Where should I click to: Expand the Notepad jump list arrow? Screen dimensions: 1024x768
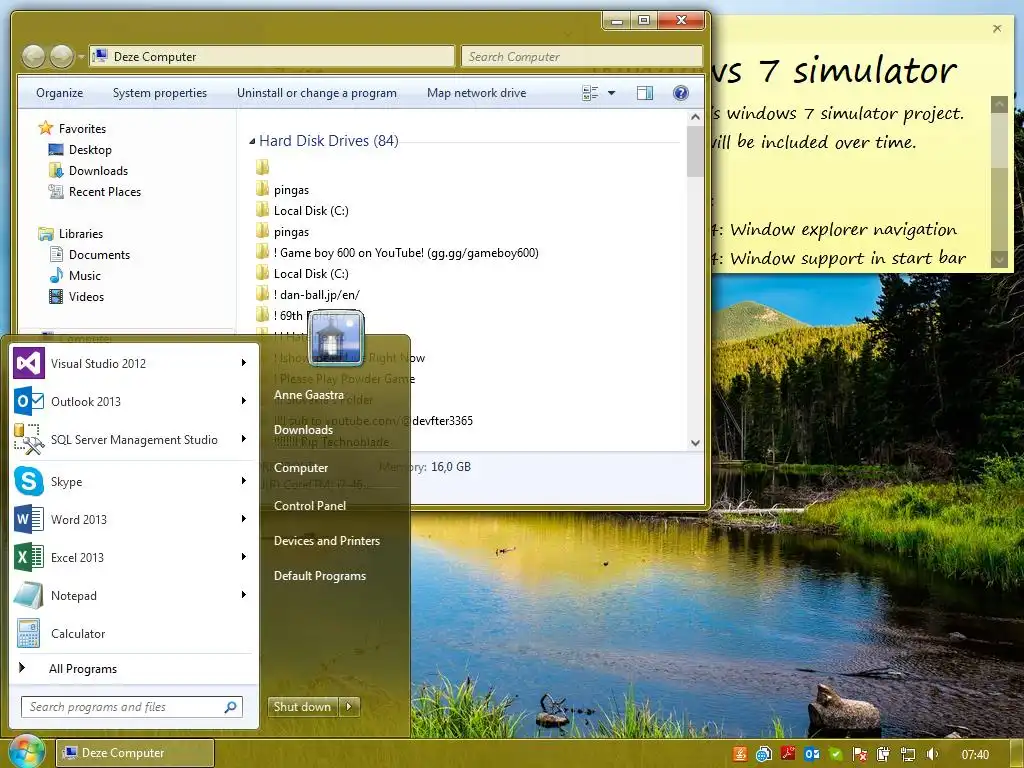pos(244,594)
